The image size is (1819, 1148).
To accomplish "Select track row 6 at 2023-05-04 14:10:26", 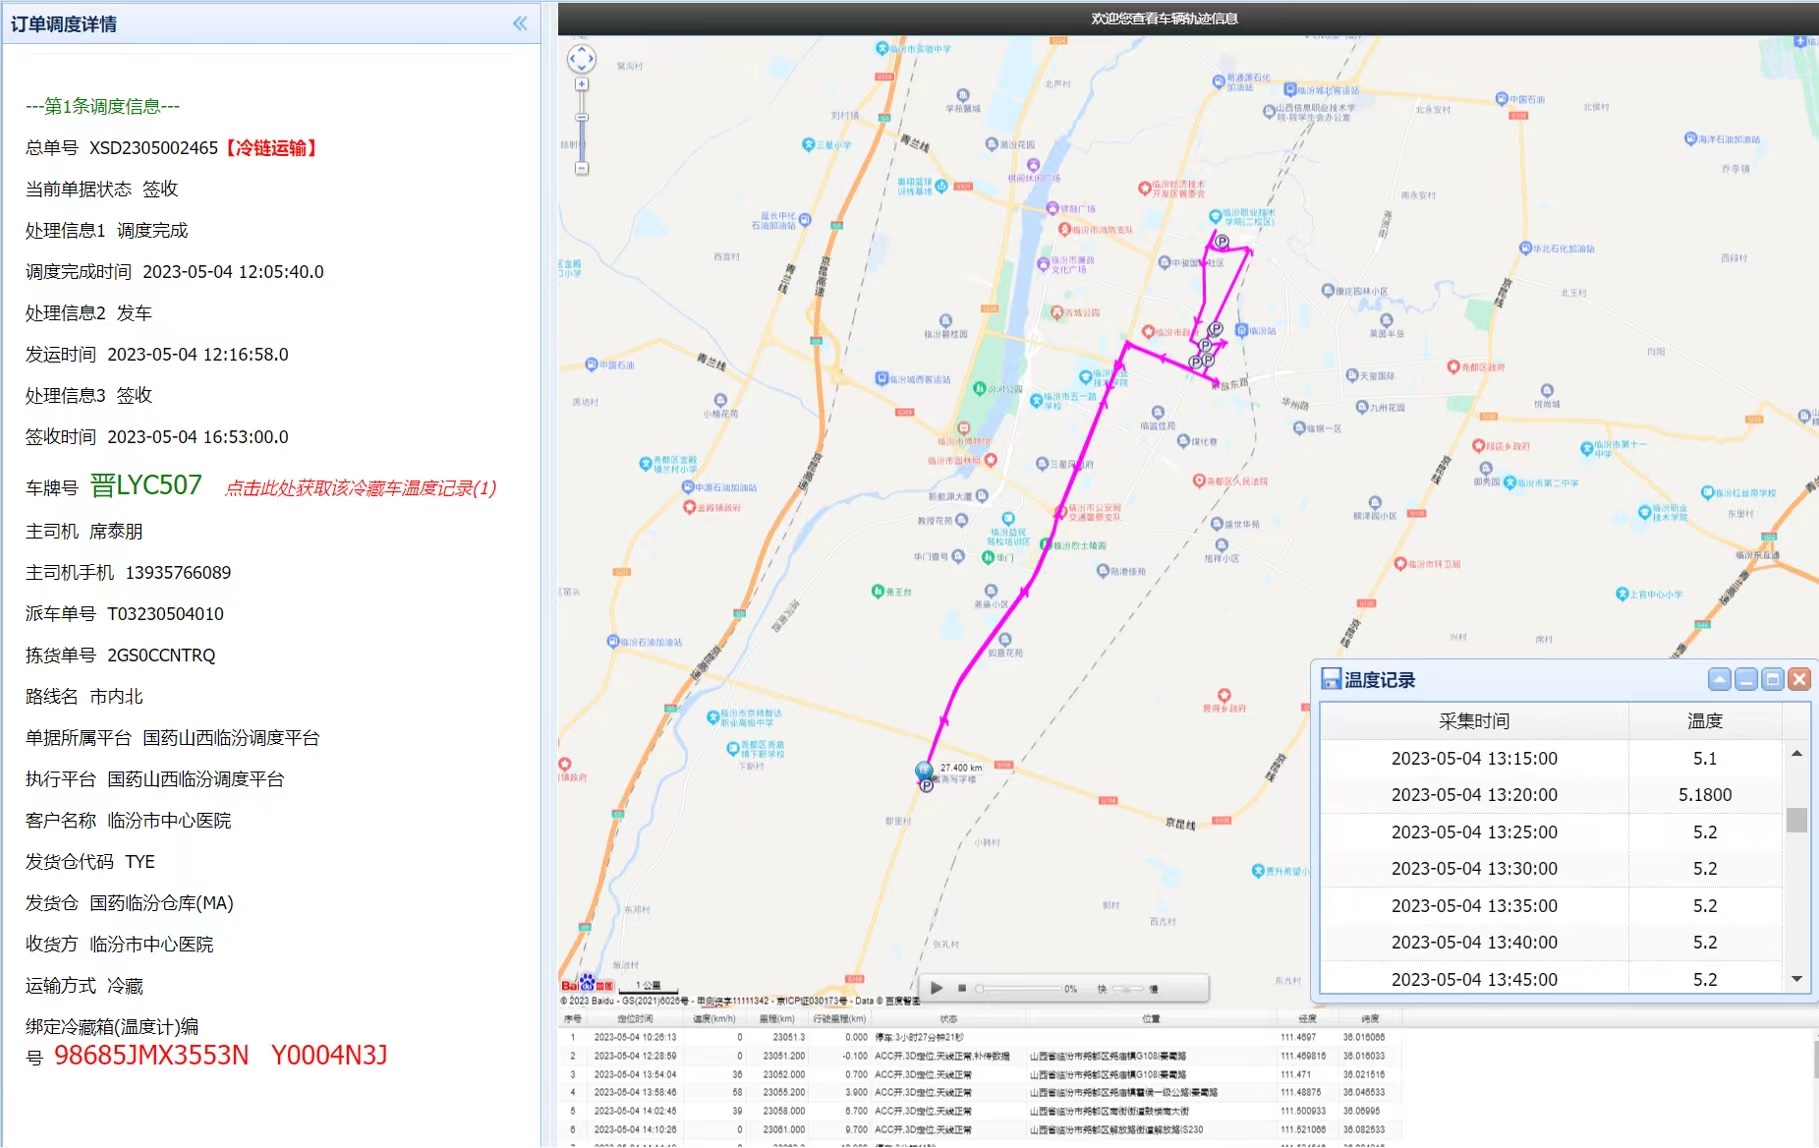I will click(980, 1129).
